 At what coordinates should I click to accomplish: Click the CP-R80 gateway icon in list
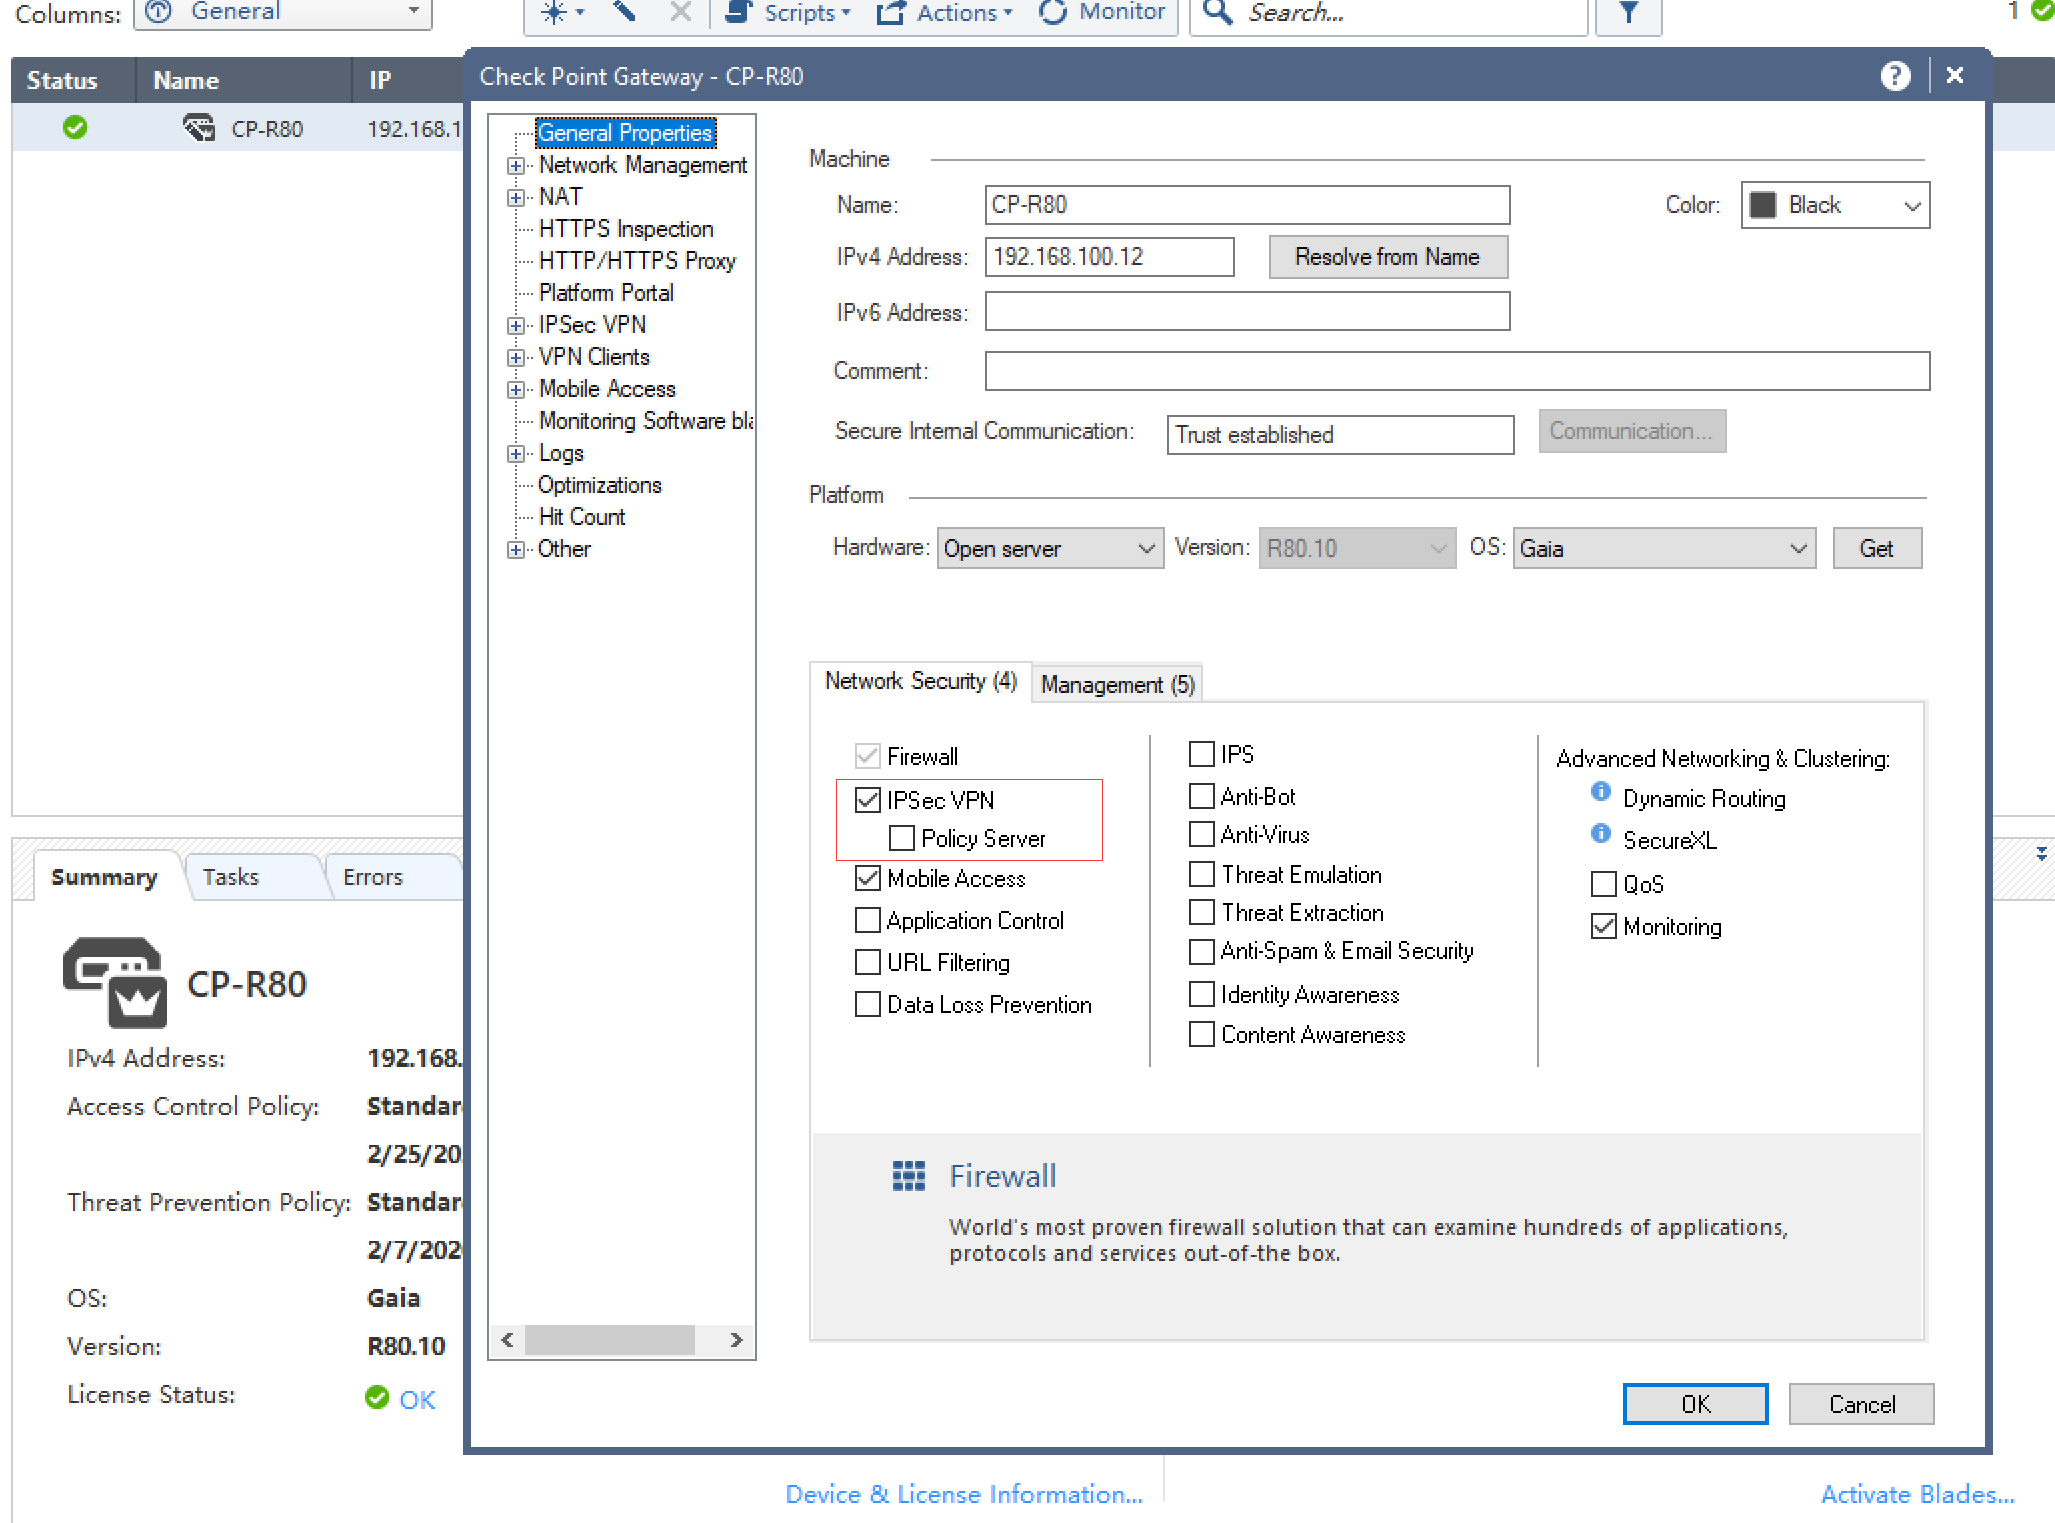point(199,128)
